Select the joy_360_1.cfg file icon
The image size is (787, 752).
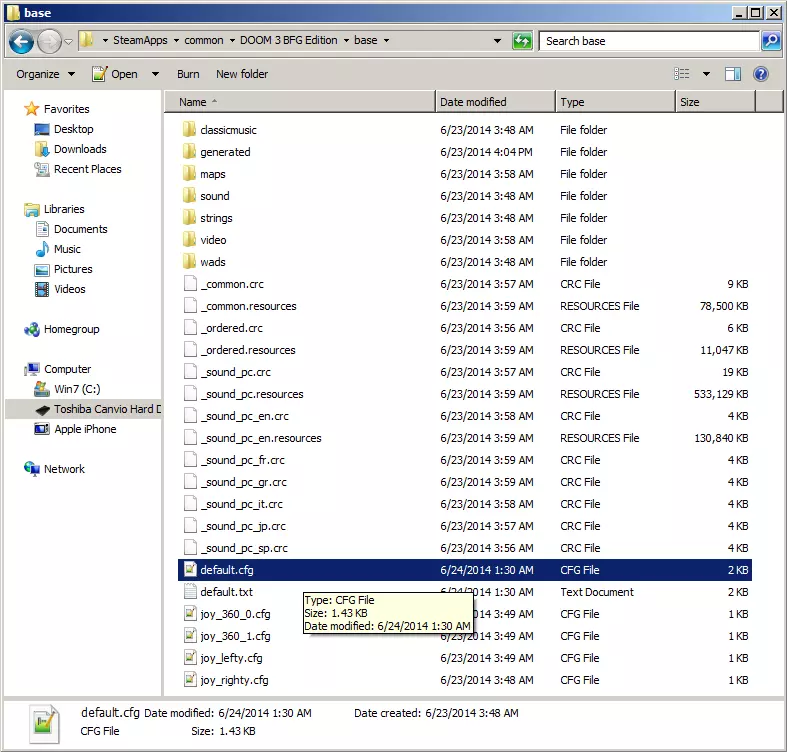point(190,636)
